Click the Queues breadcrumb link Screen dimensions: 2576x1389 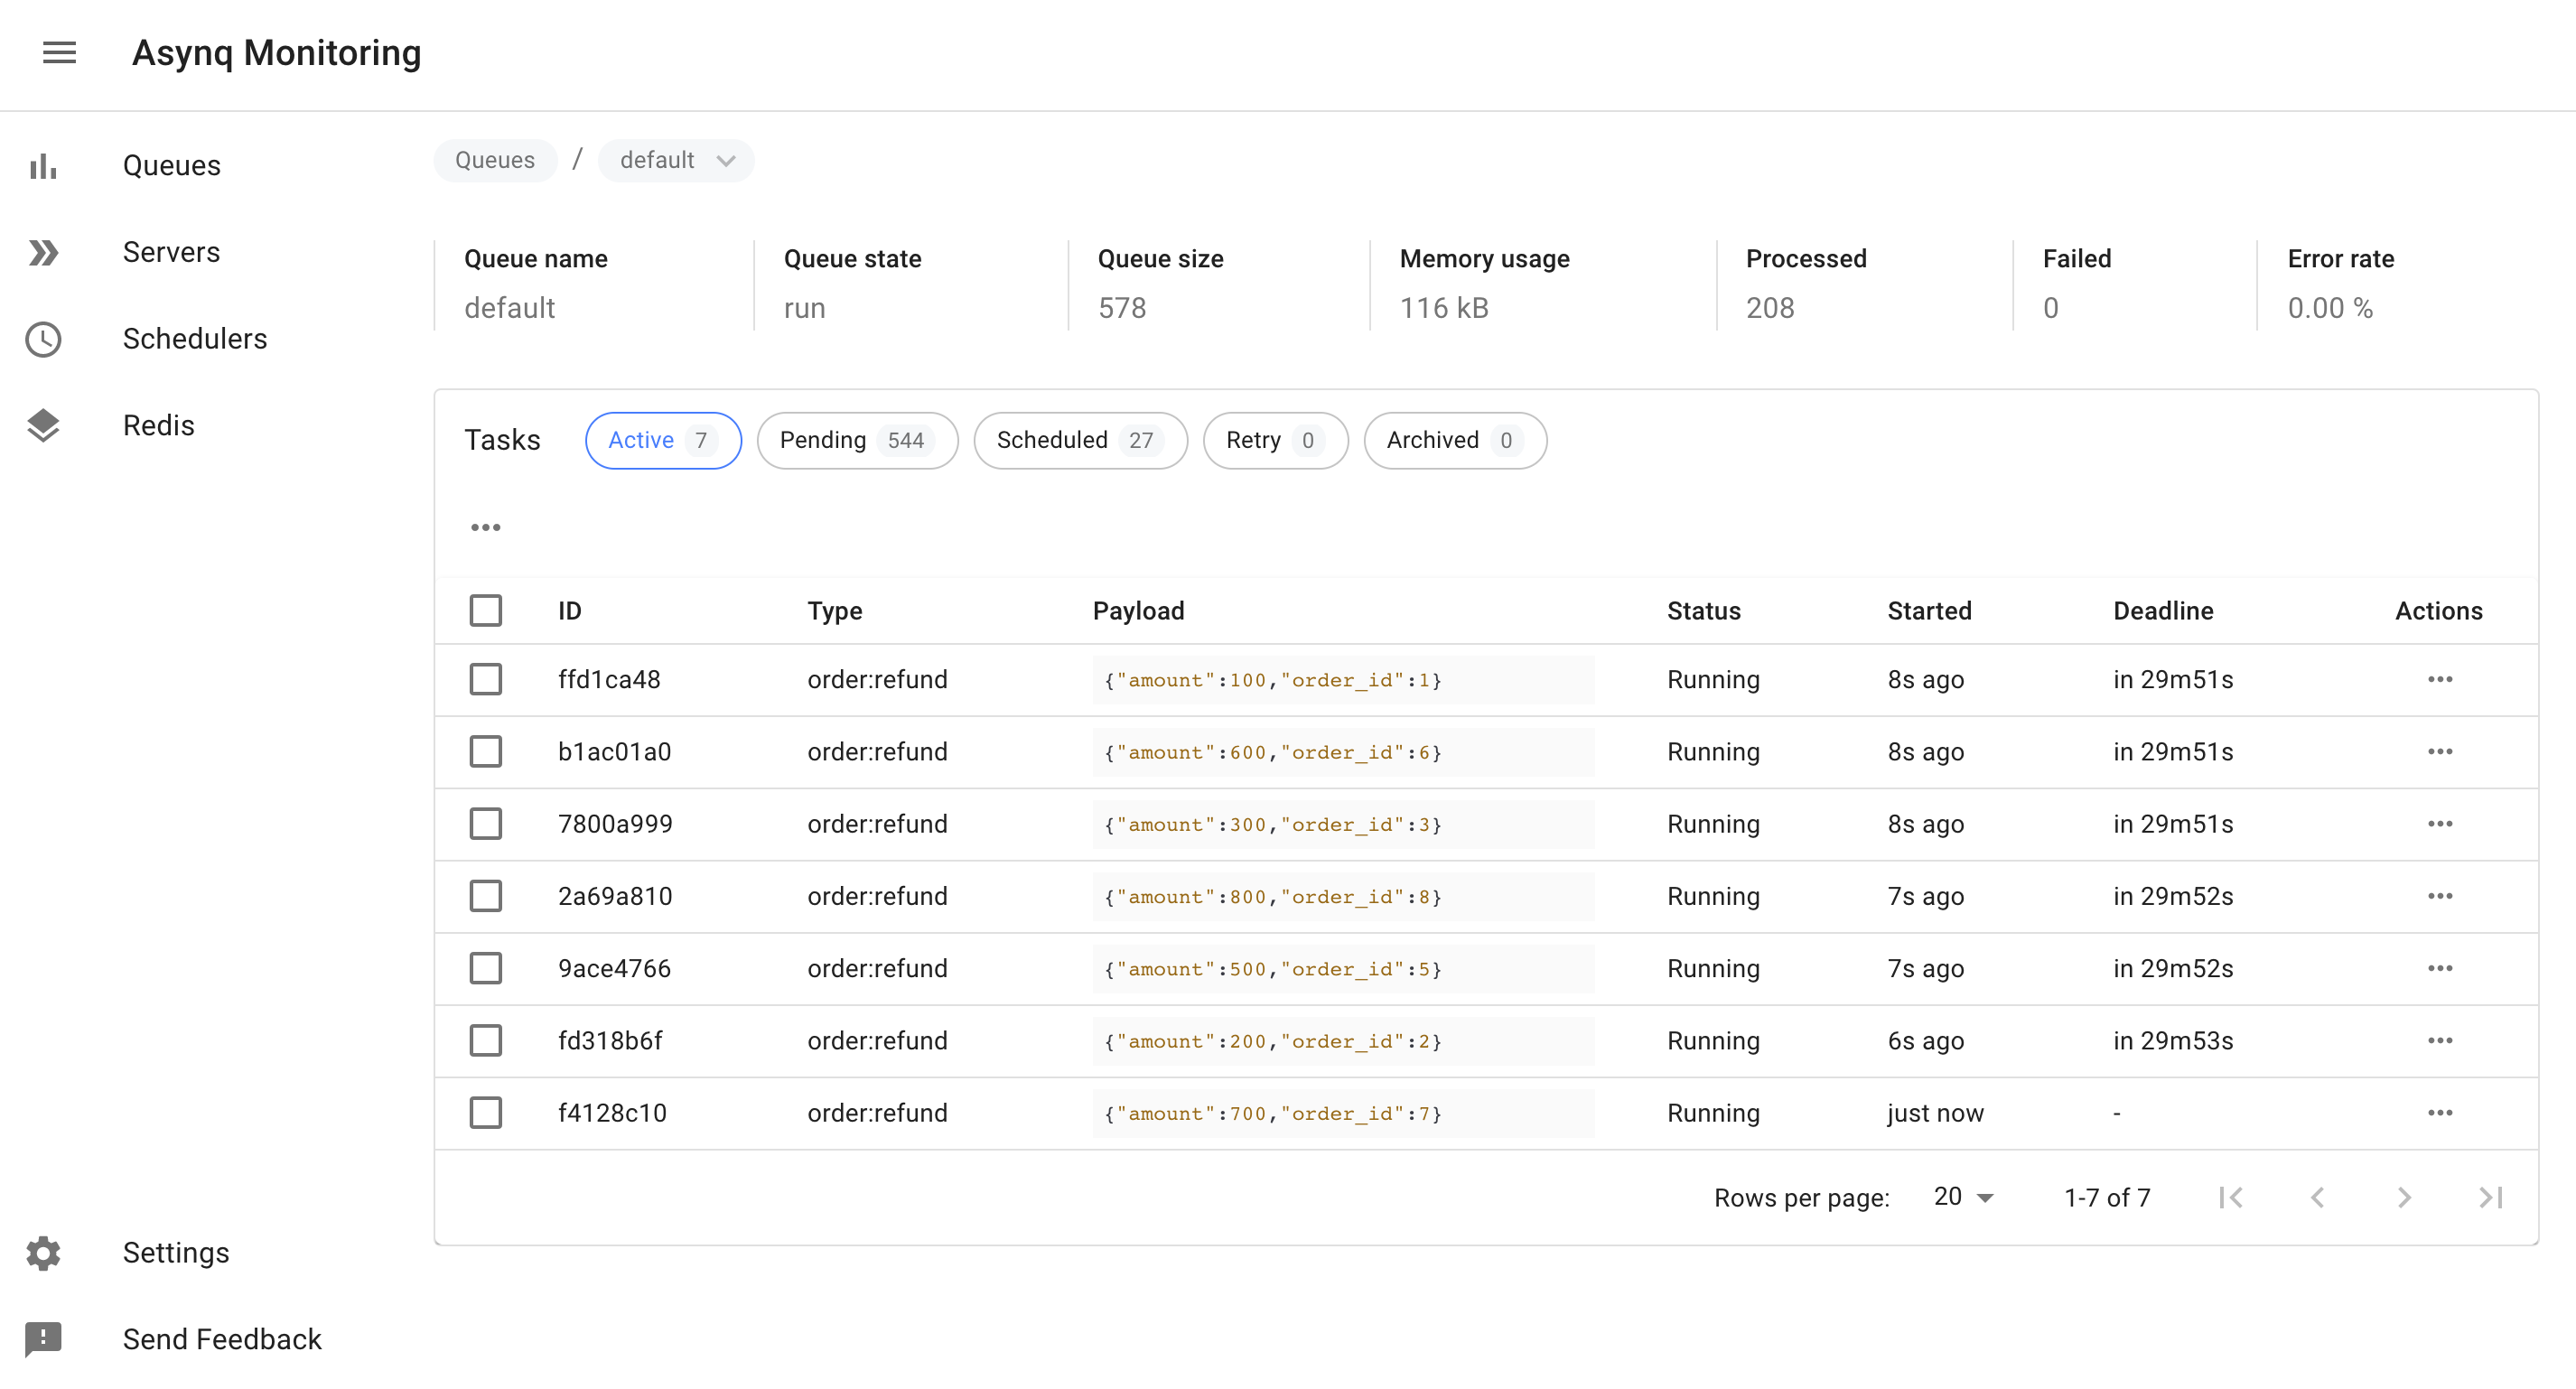(495, 160)
